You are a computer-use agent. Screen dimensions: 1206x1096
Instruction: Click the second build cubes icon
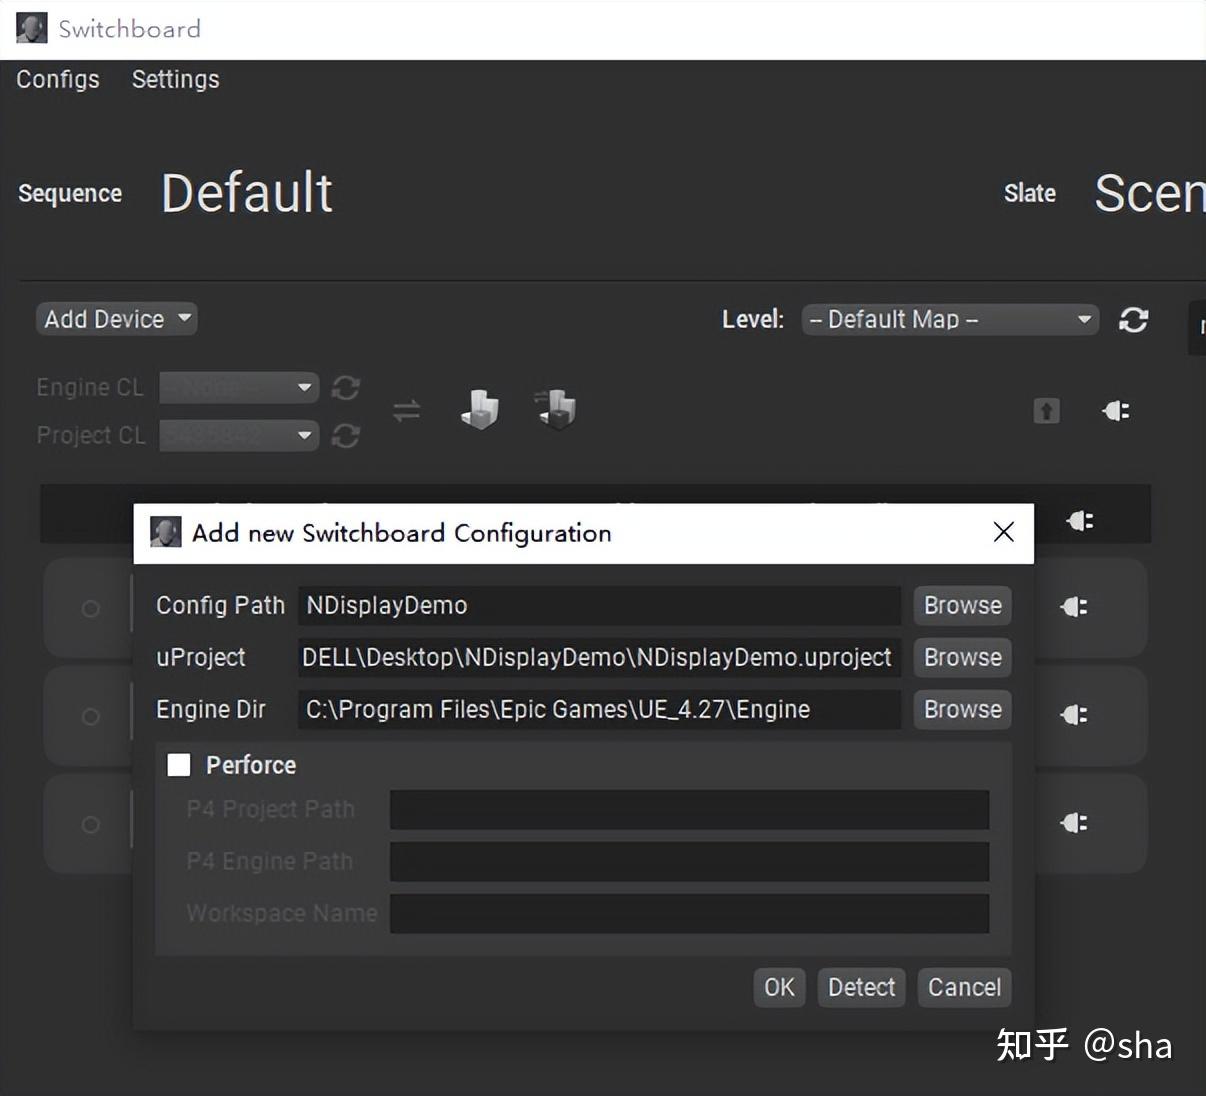(556, 409)
